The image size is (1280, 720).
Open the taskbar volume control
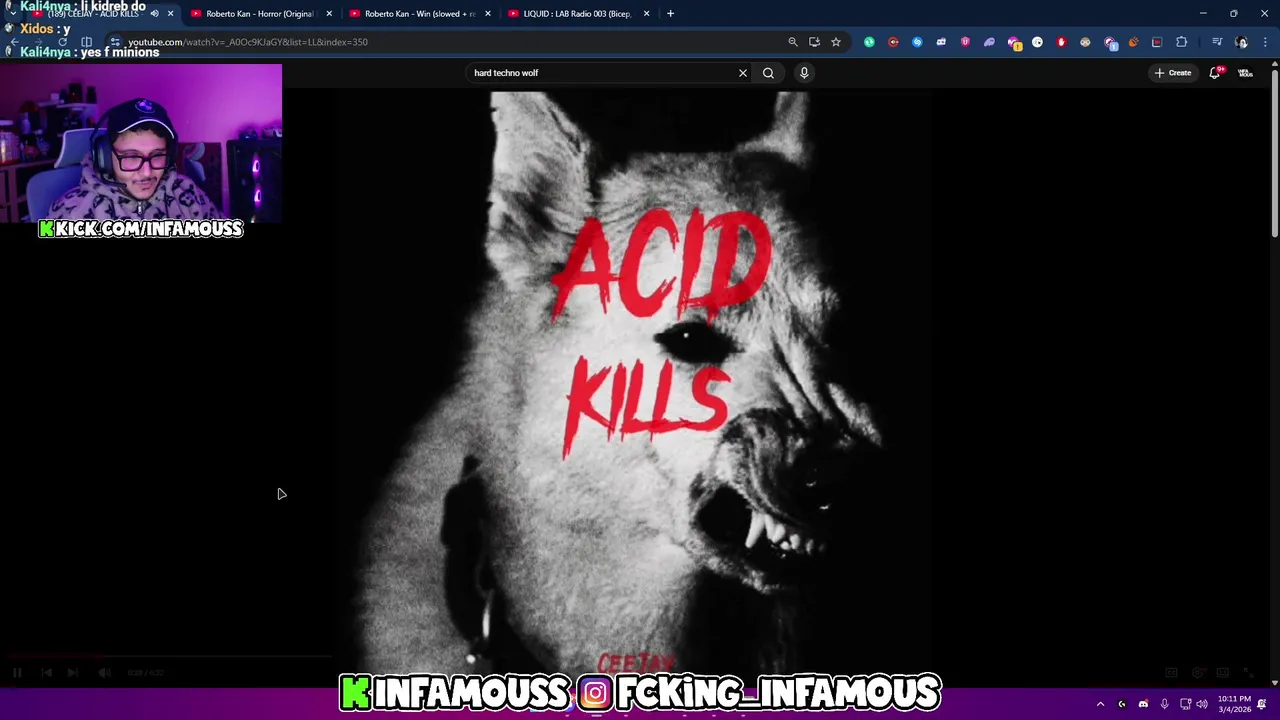[x=1202, y=704]
